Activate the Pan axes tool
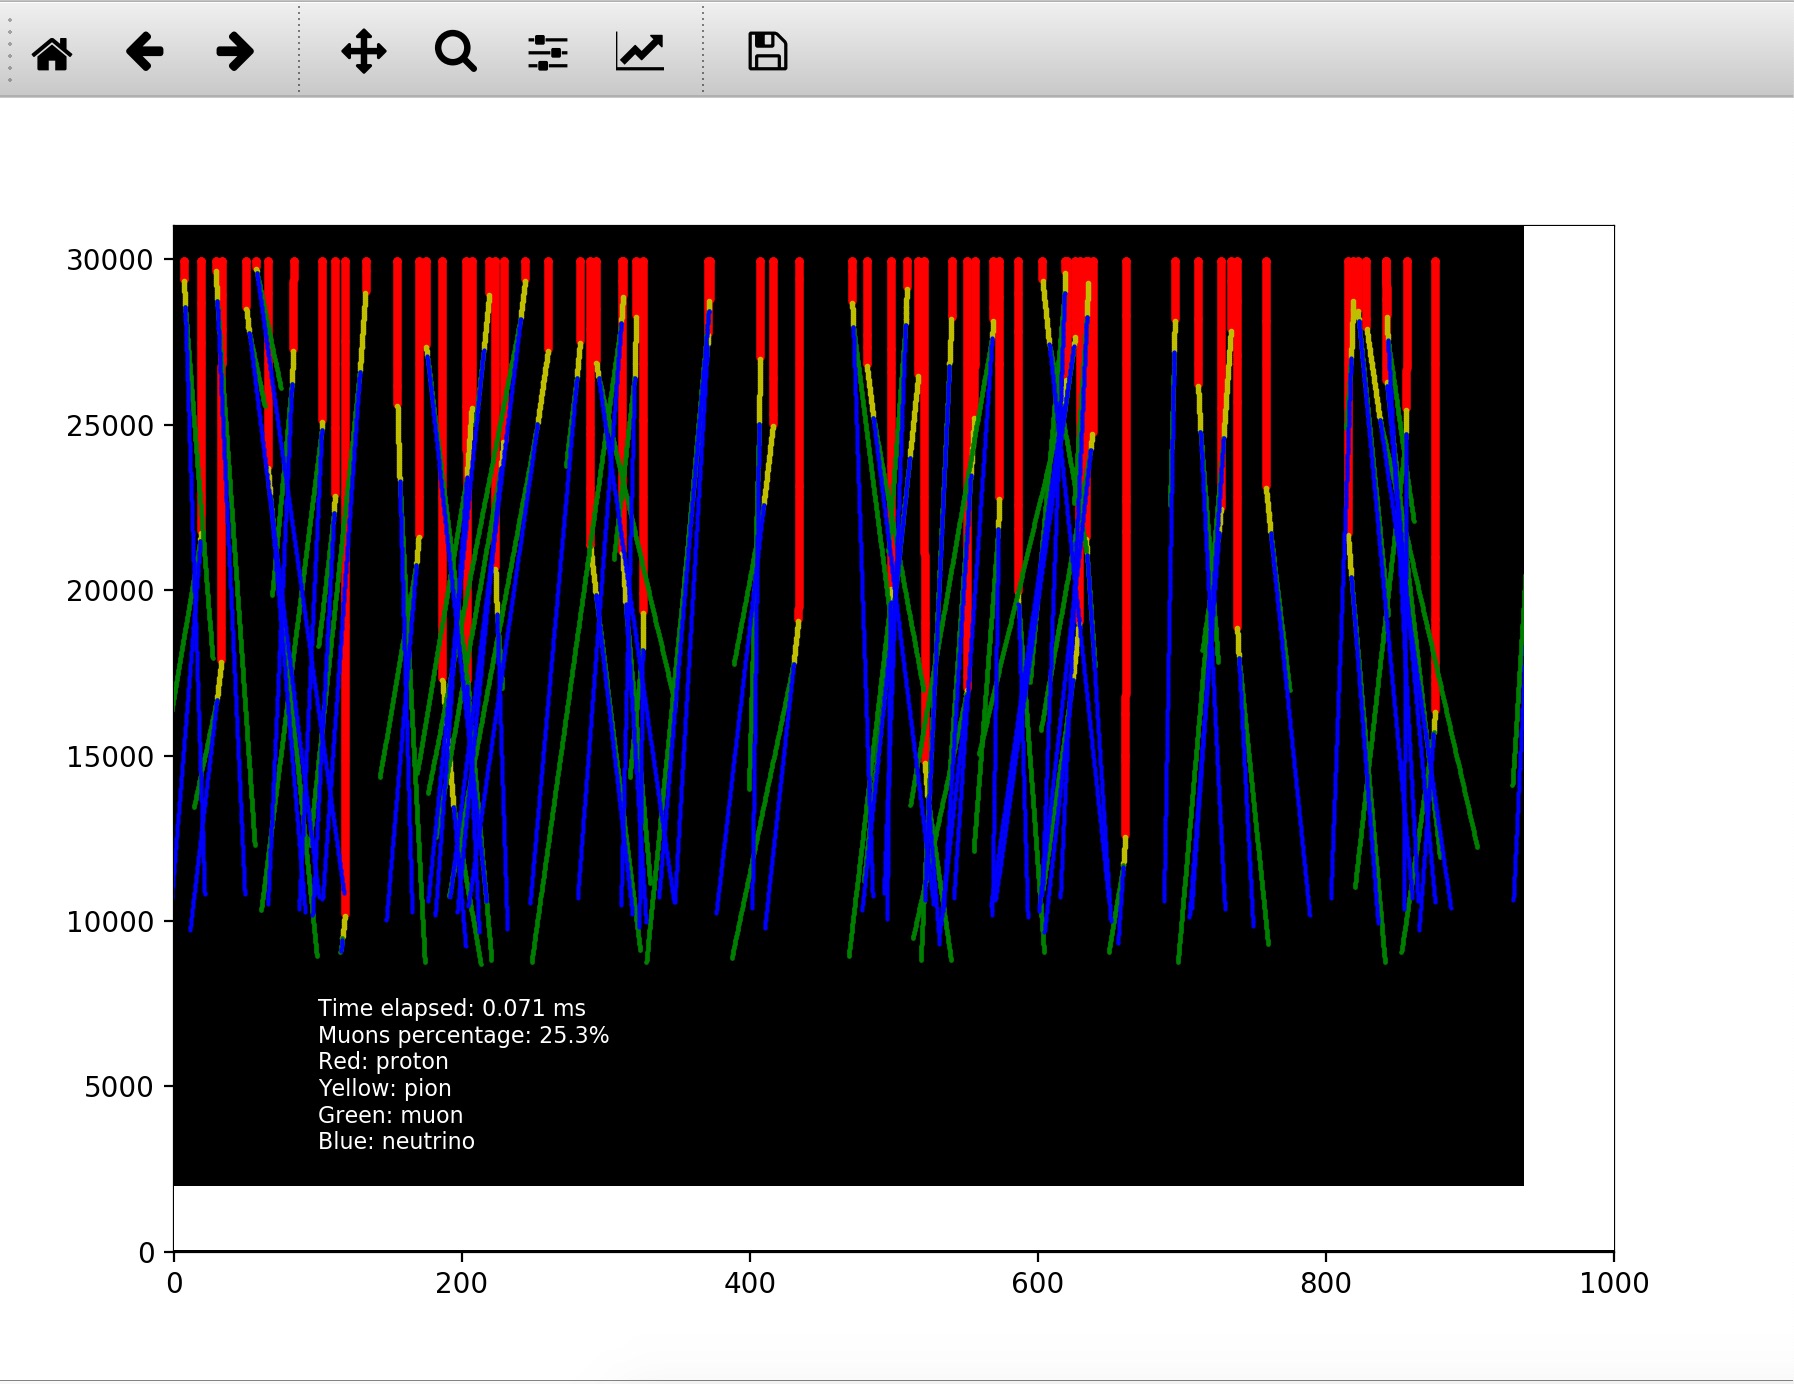This screenshot has width=1794, height=1384. (x=363, y=52)
